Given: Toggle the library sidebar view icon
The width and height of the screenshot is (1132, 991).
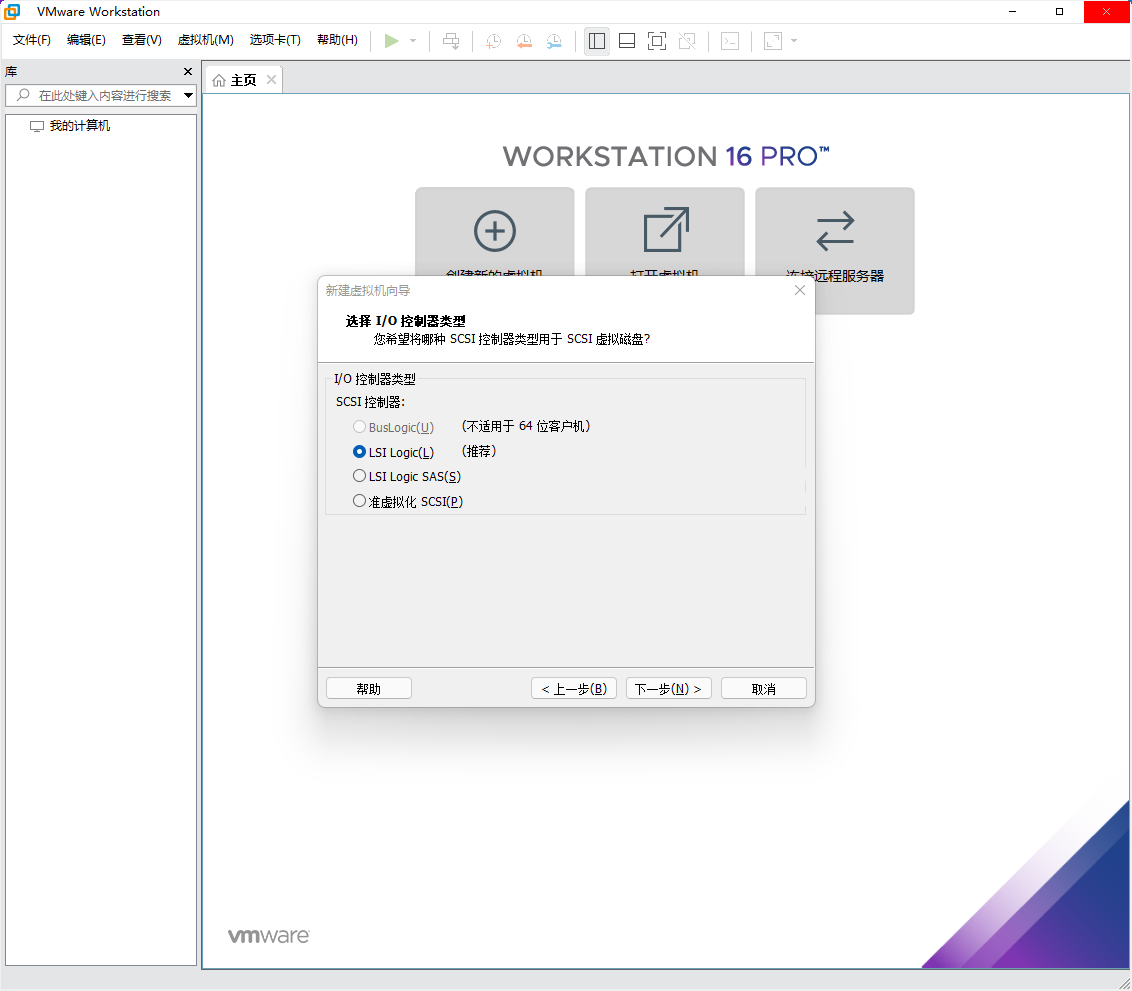Looking at the screenshot, I should click(x=597, y=41).
